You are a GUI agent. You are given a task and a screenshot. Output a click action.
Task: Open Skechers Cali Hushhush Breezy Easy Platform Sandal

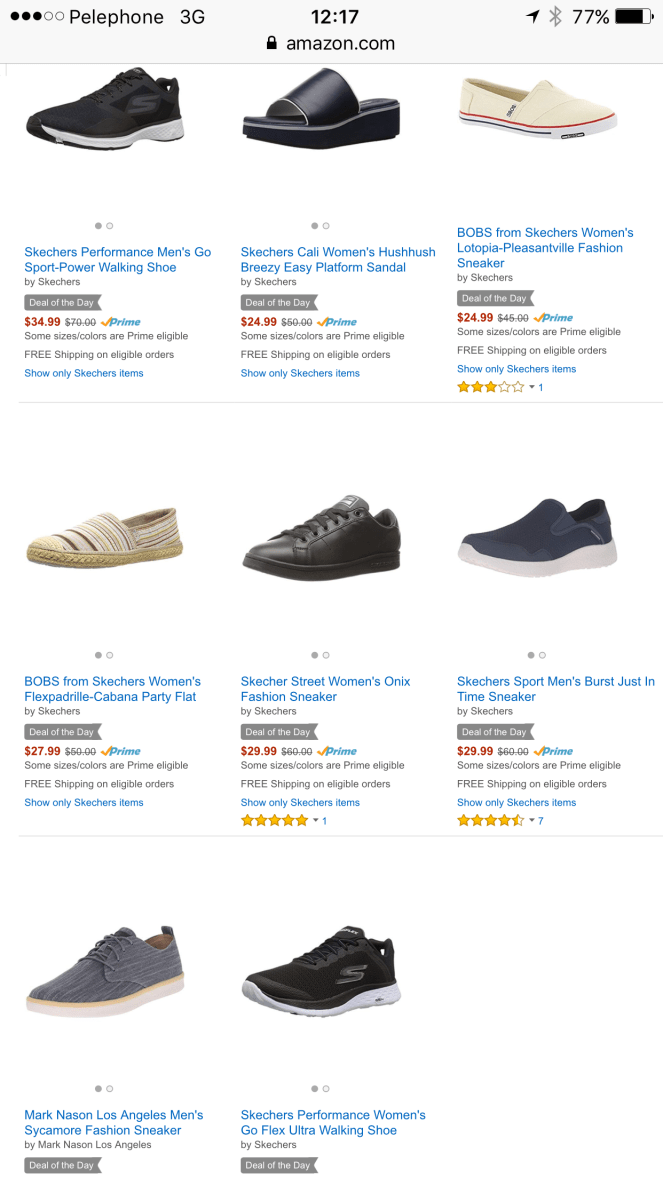coord(337,260)
